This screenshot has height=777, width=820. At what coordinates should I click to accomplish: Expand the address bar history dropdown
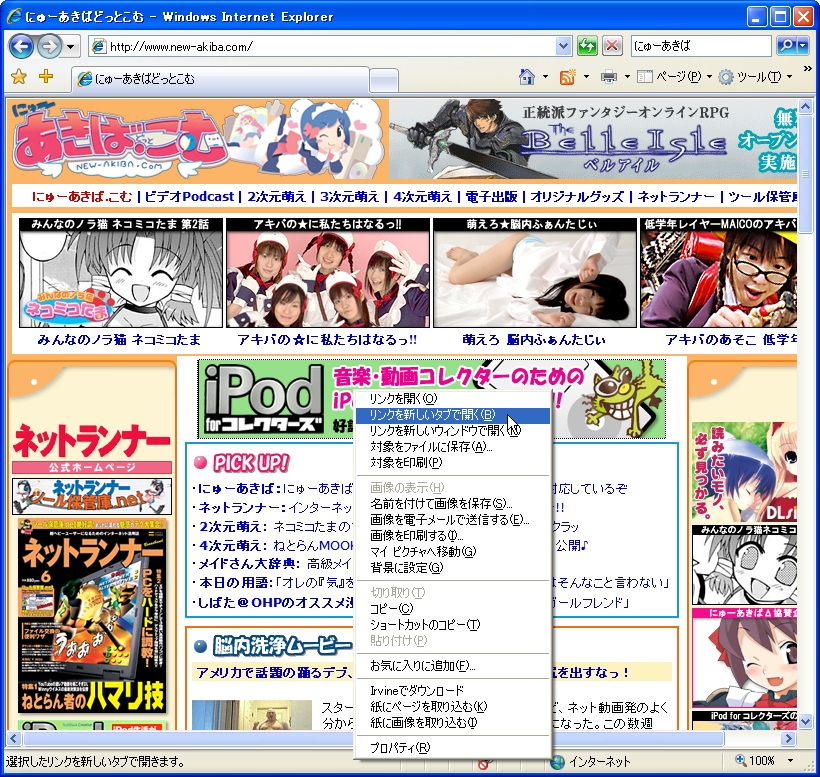(563, 47)
